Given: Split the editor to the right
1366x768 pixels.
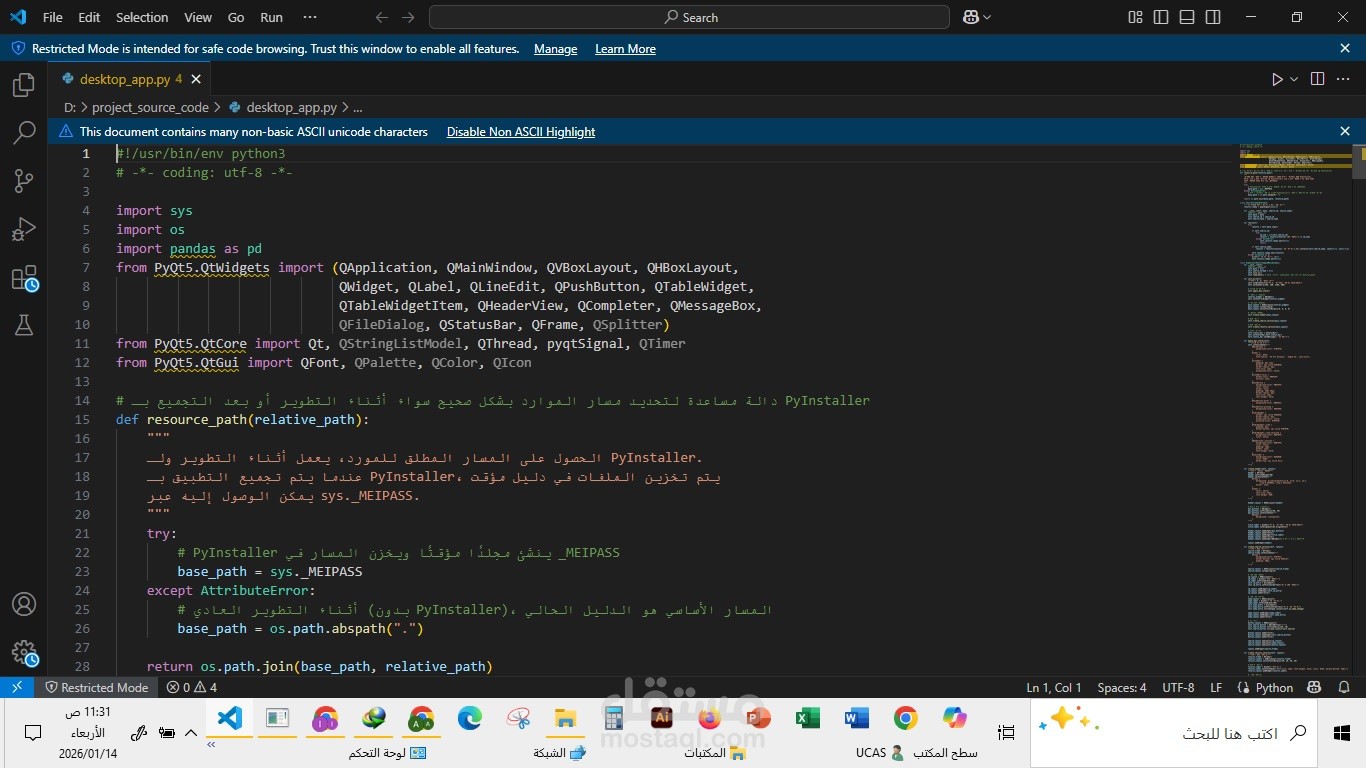Looking at the screenshot, I should click(1317, 79).
